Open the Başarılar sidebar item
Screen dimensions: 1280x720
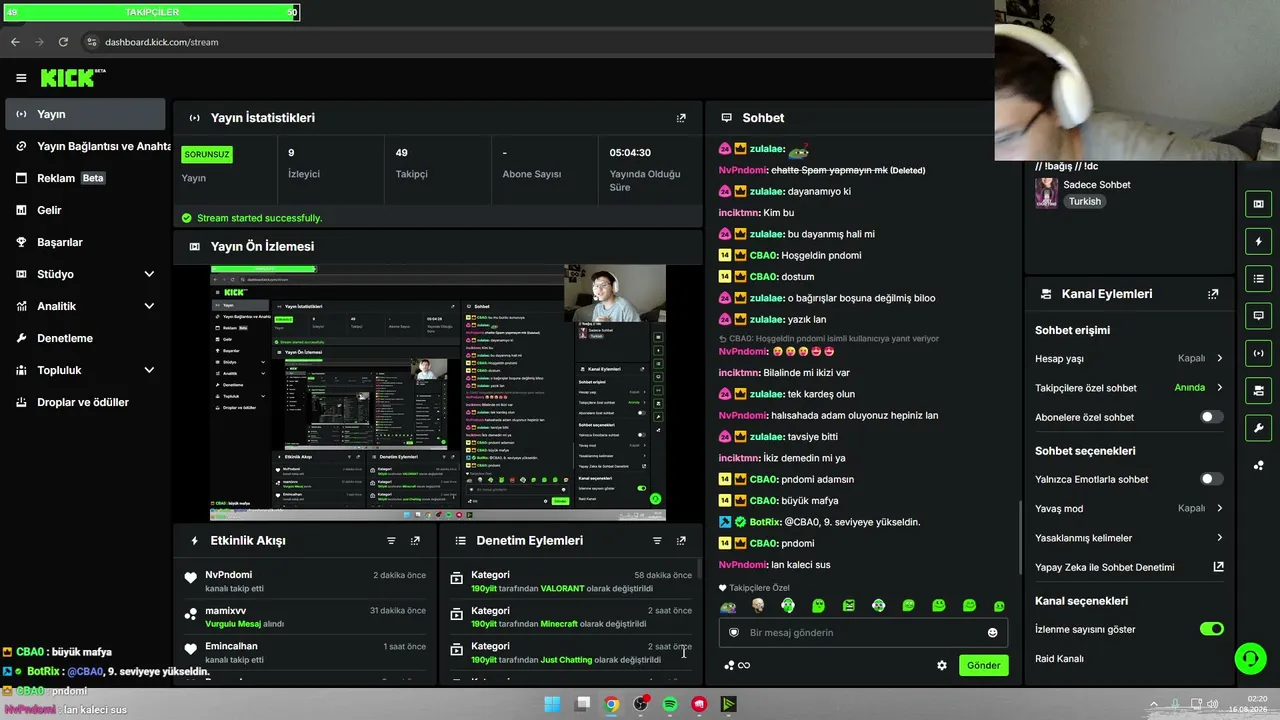point(85,242)
